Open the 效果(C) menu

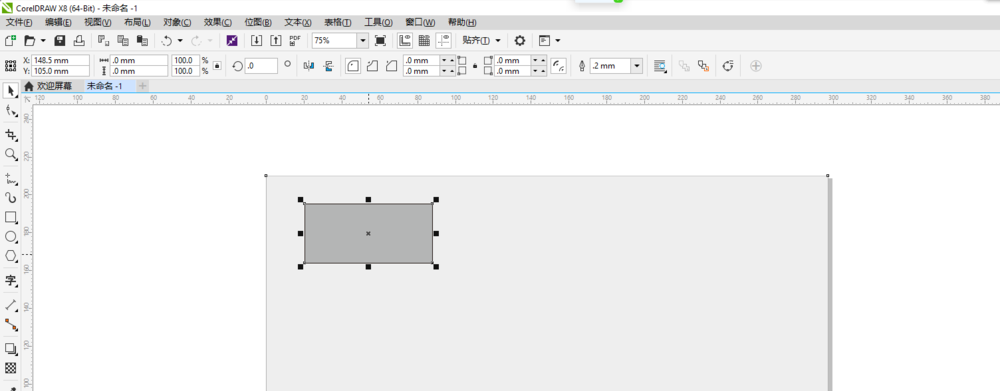click(x=217, y=22)
